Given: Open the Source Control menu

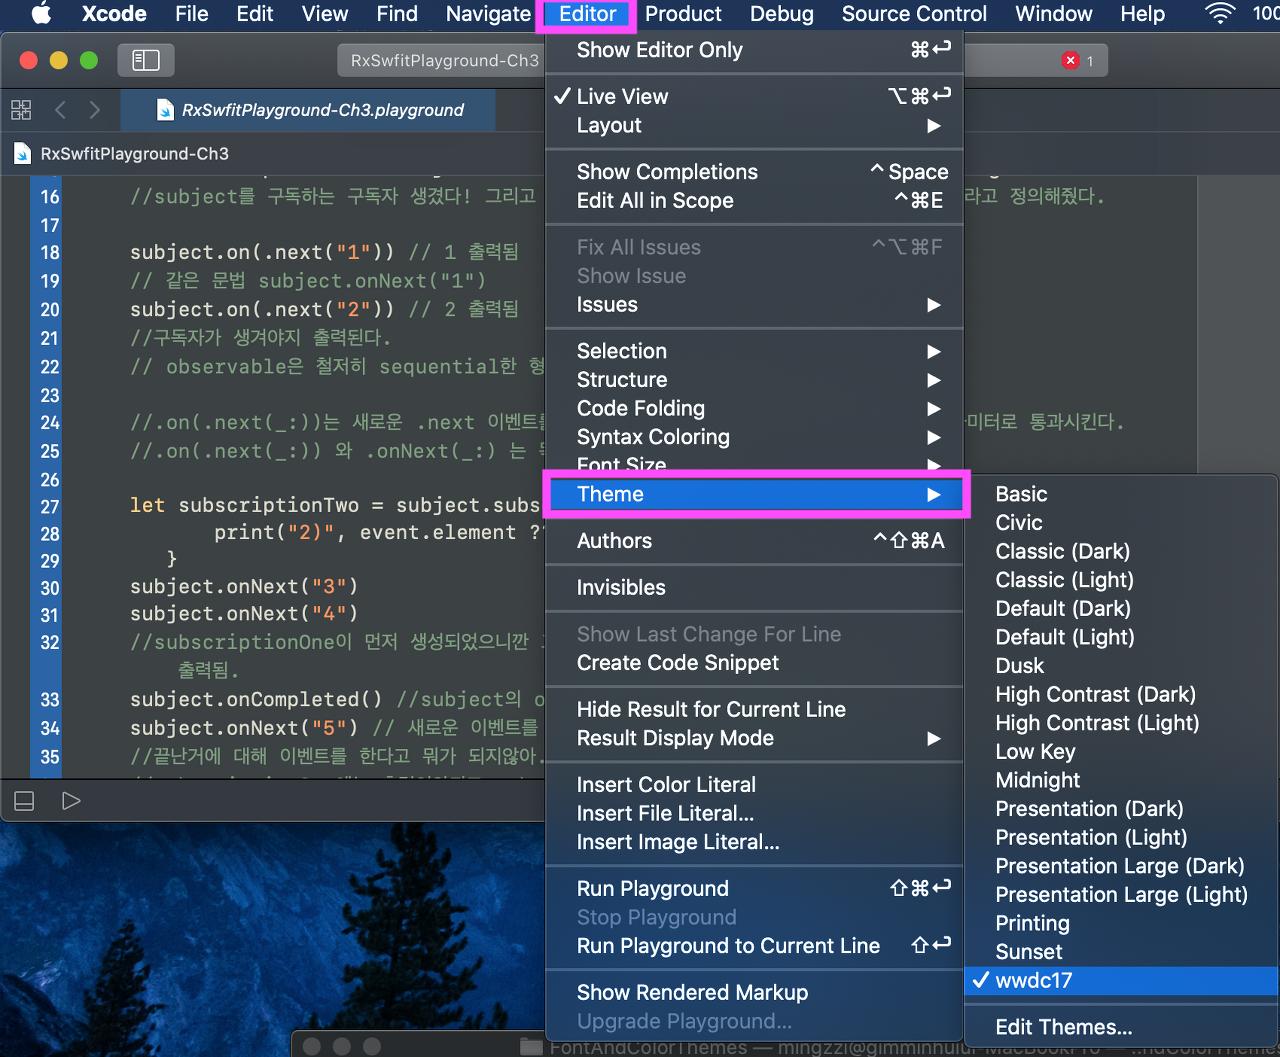Looking at the screenshot, I should (x=914, y=13).
